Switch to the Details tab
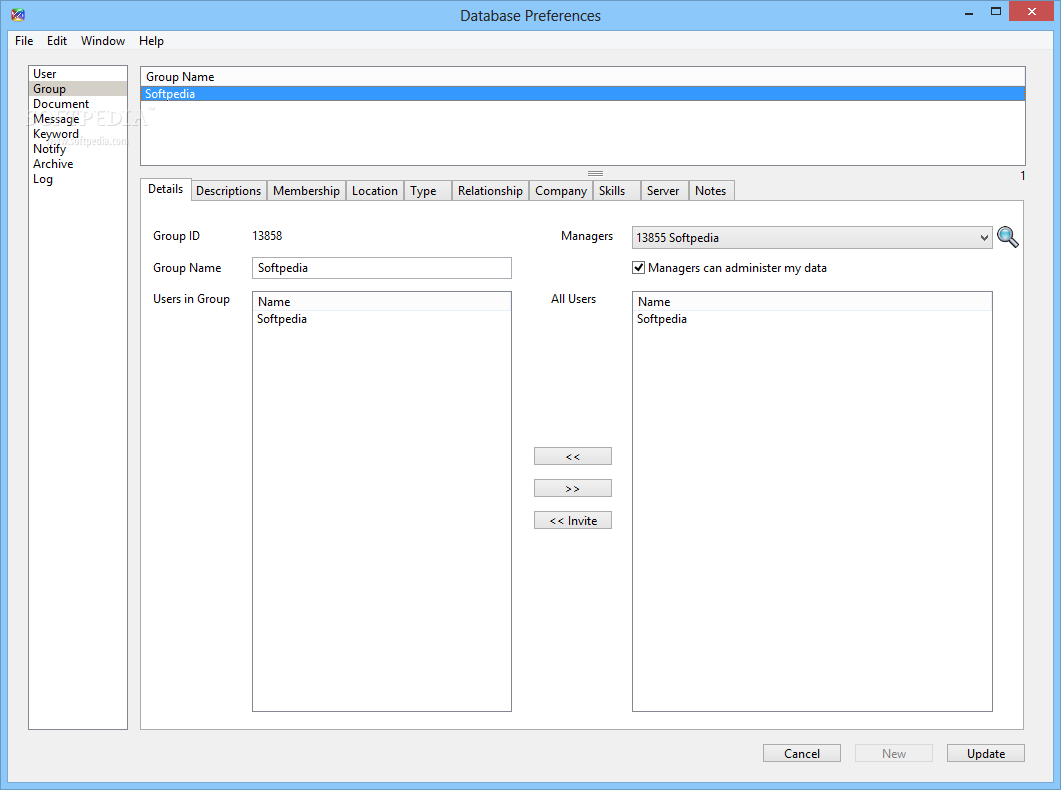The image size is (1061, 790). click(x=166, y=189)
